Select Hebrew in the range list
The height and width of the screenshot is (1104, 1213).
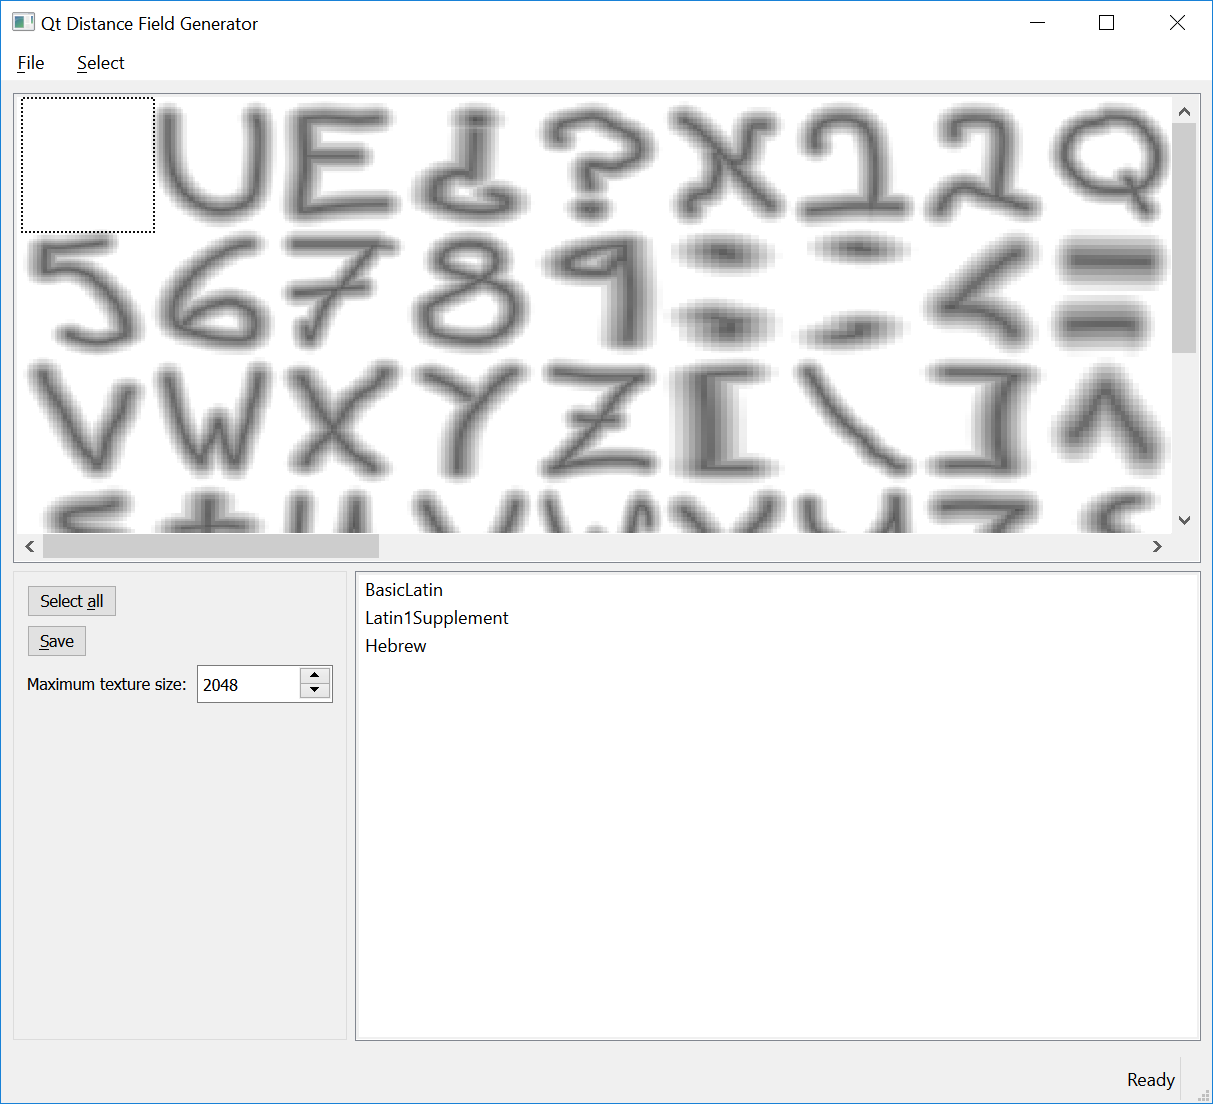[x=396, y=646]
